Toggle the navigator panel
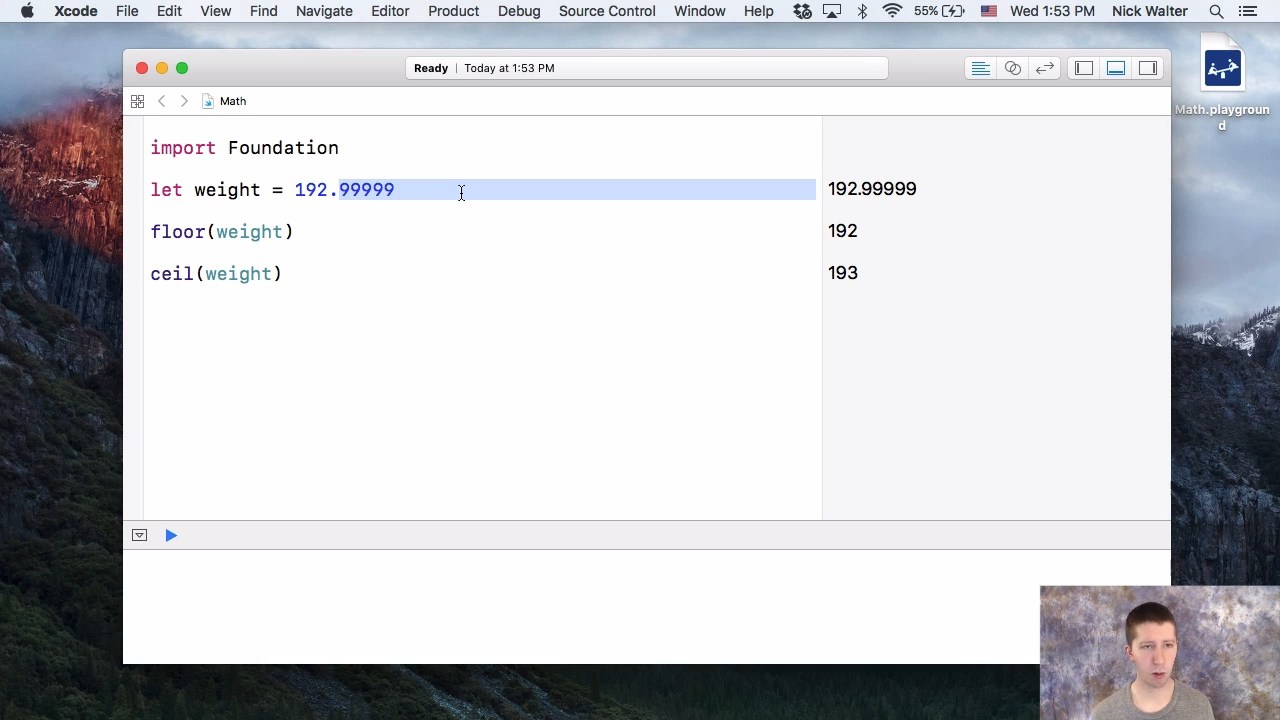This screenshot has width=1280, height=720. coord(1084,68)
